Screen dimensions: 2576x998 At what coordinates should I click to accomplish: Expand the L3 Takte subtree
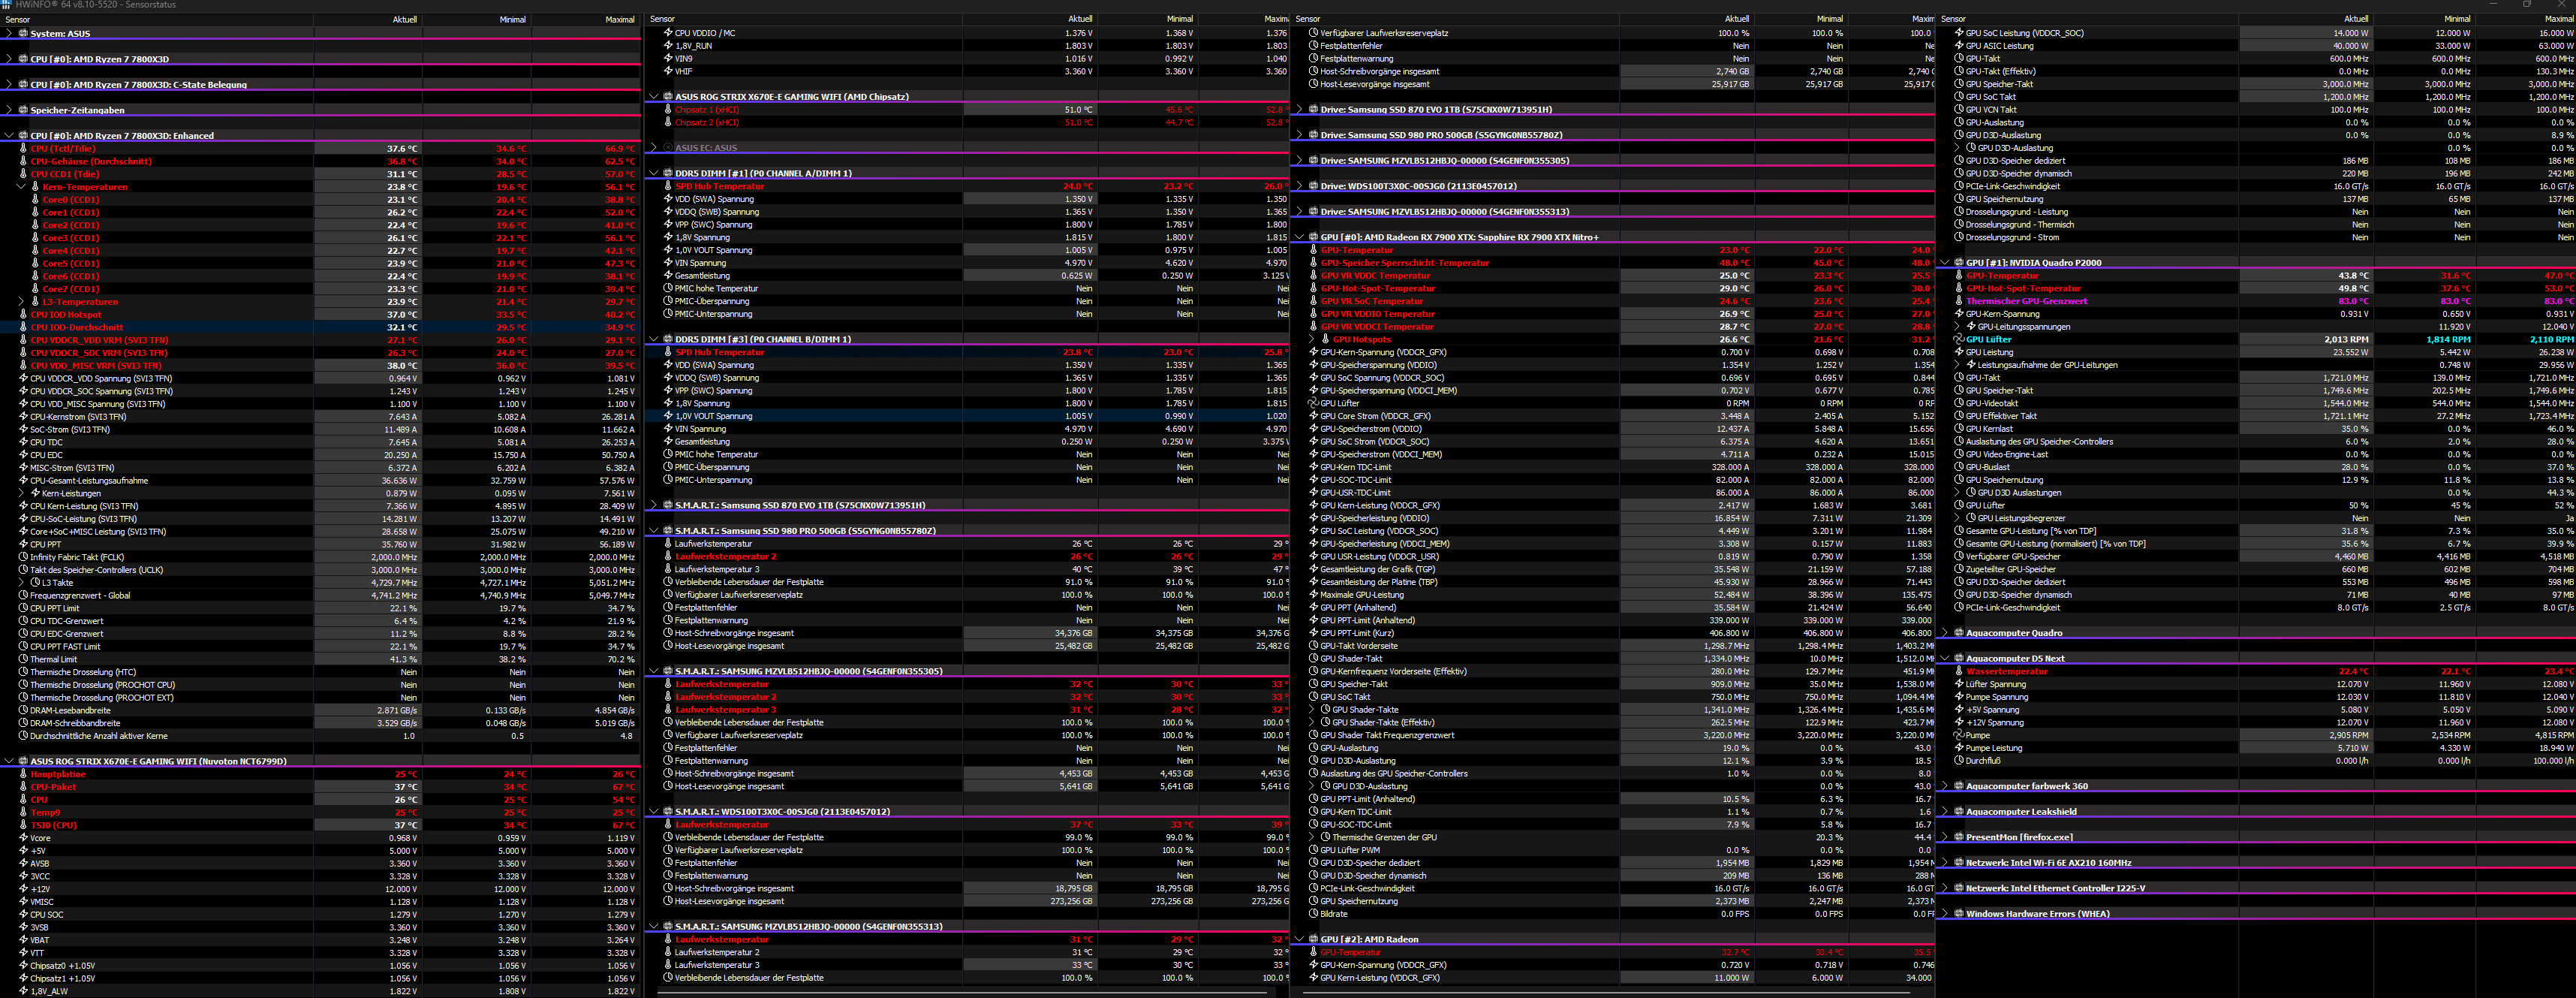[21, 583]
